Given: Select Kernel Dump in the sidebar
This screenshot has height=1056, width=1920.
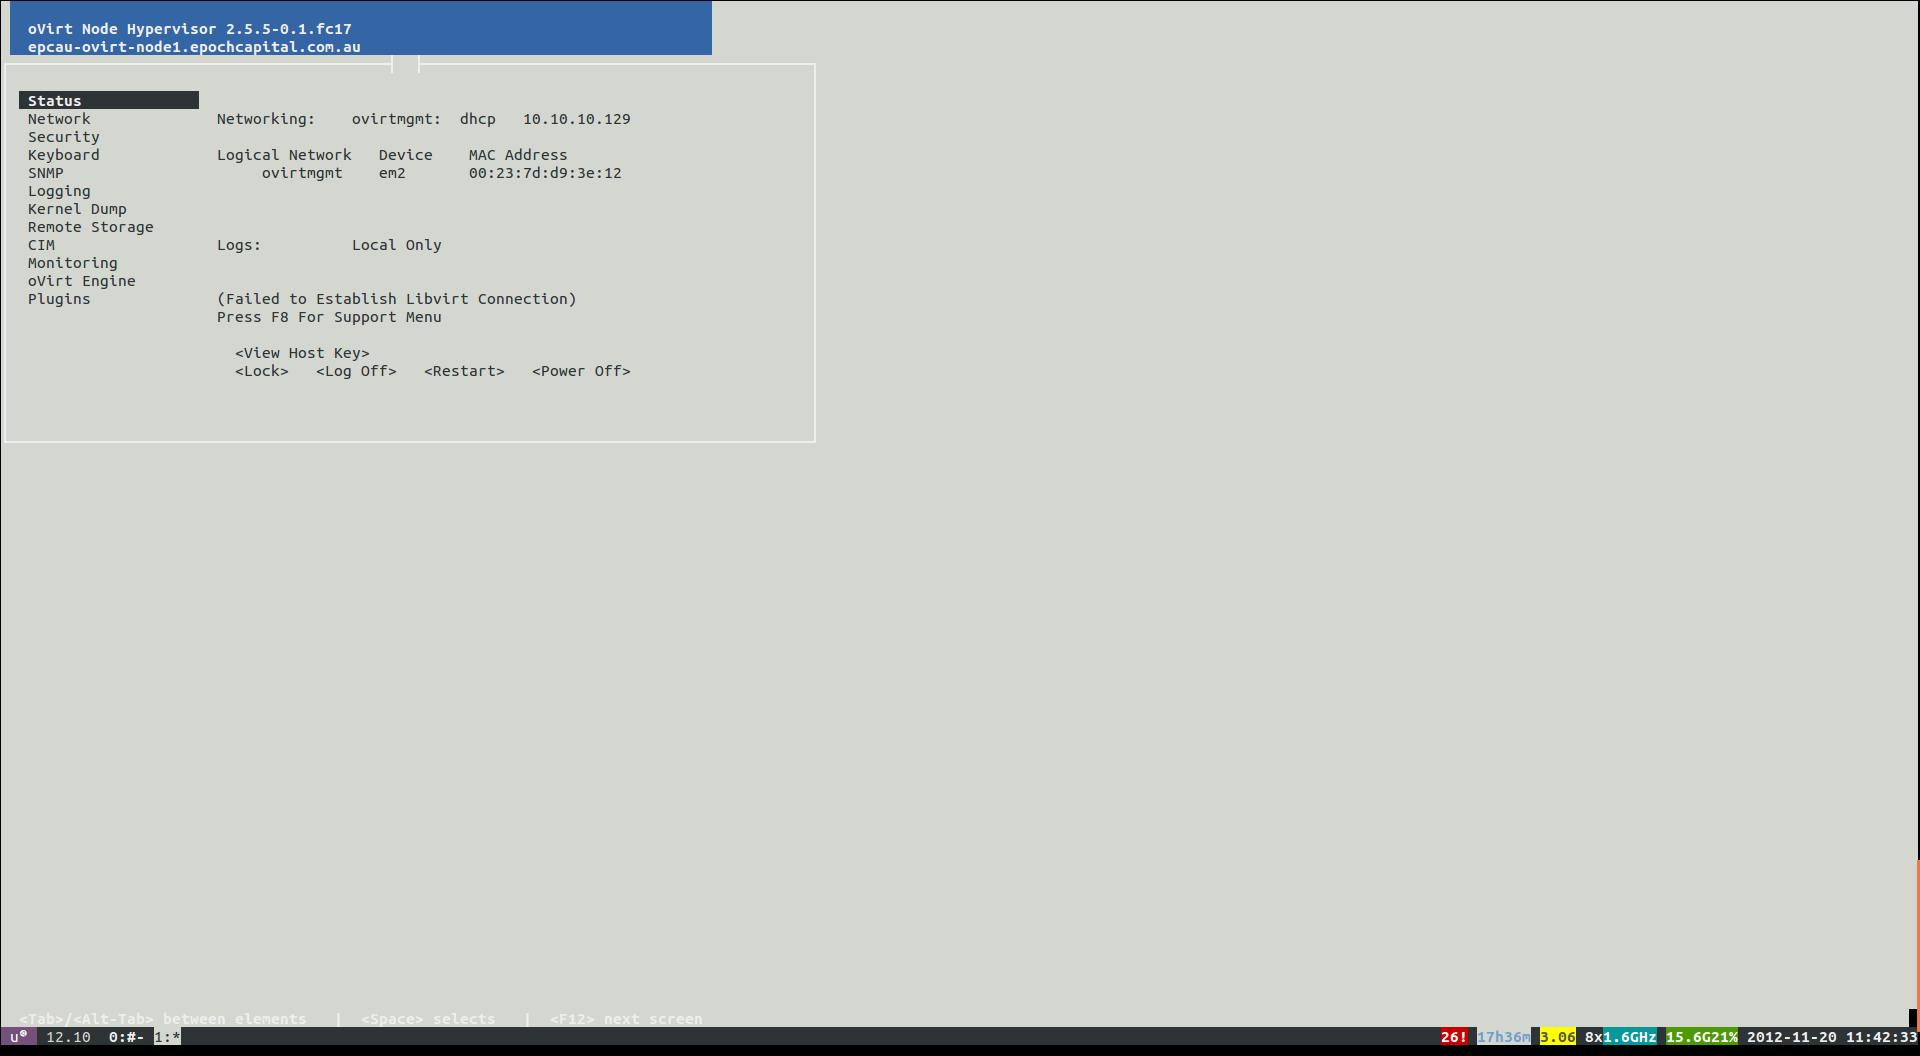Looking at the screenshot, I should click(x=77, y=209).
